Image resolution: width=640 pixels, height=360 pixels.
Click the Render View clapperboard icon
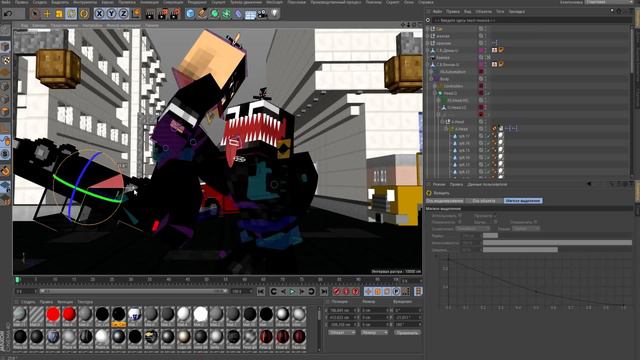[150, 14]
